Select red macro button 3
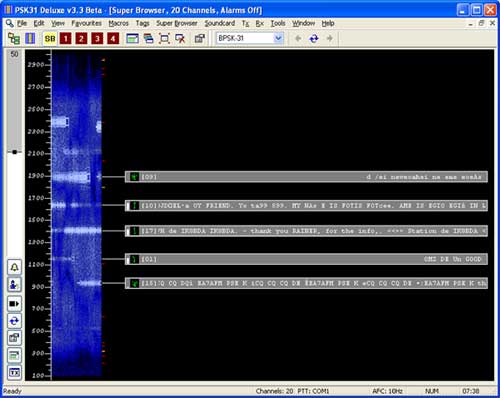 tap(97, 39)
